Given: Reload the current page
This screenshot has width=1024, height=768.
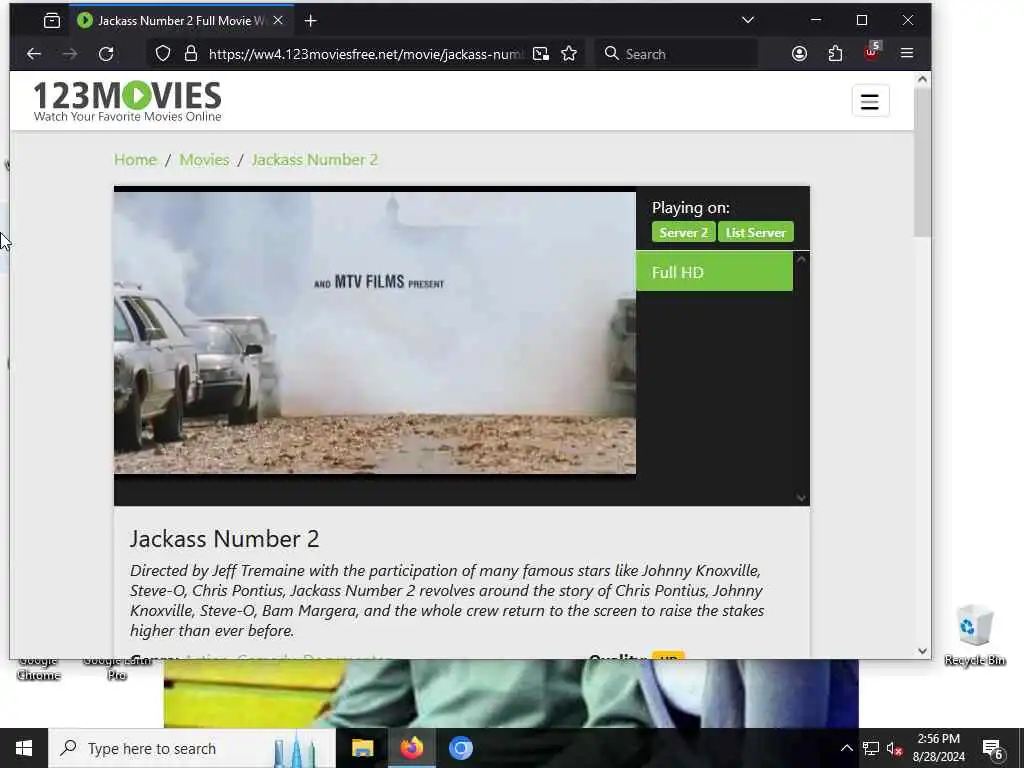Looking at the screenshot, I should 106,54.
